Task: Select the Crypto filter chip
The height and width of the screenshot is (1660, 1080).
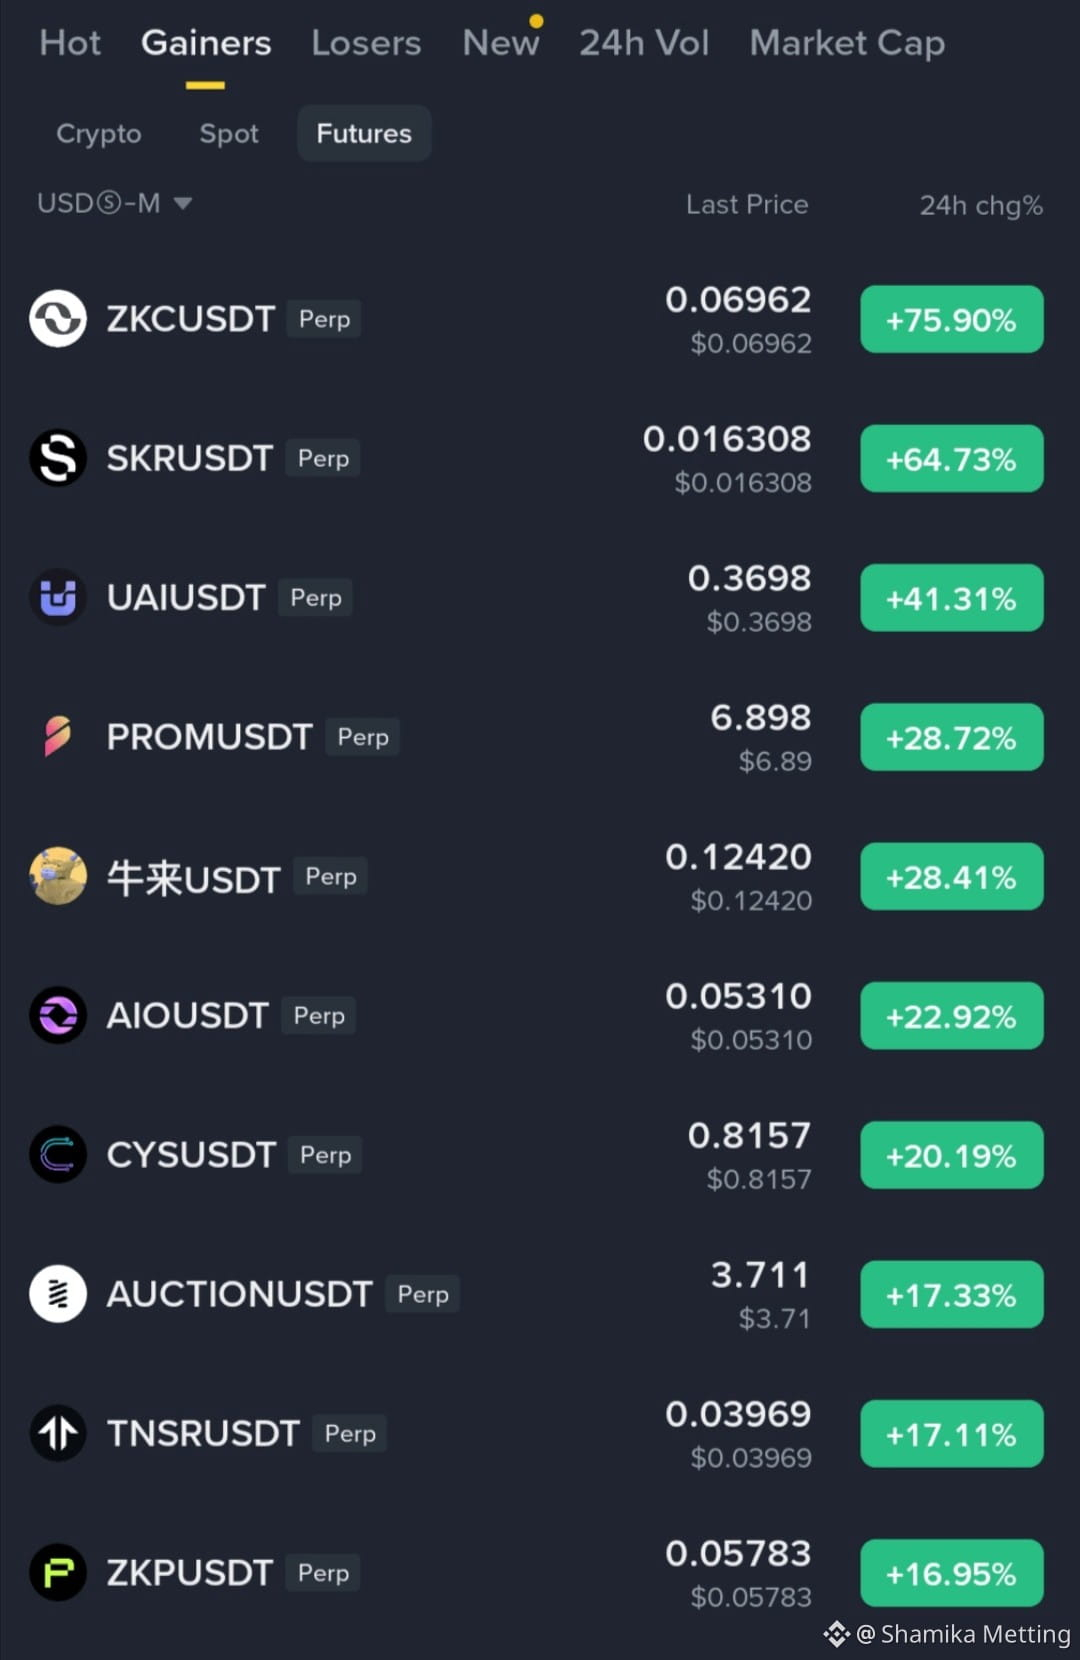Action: pyautogui.click(x=99, y=133)
